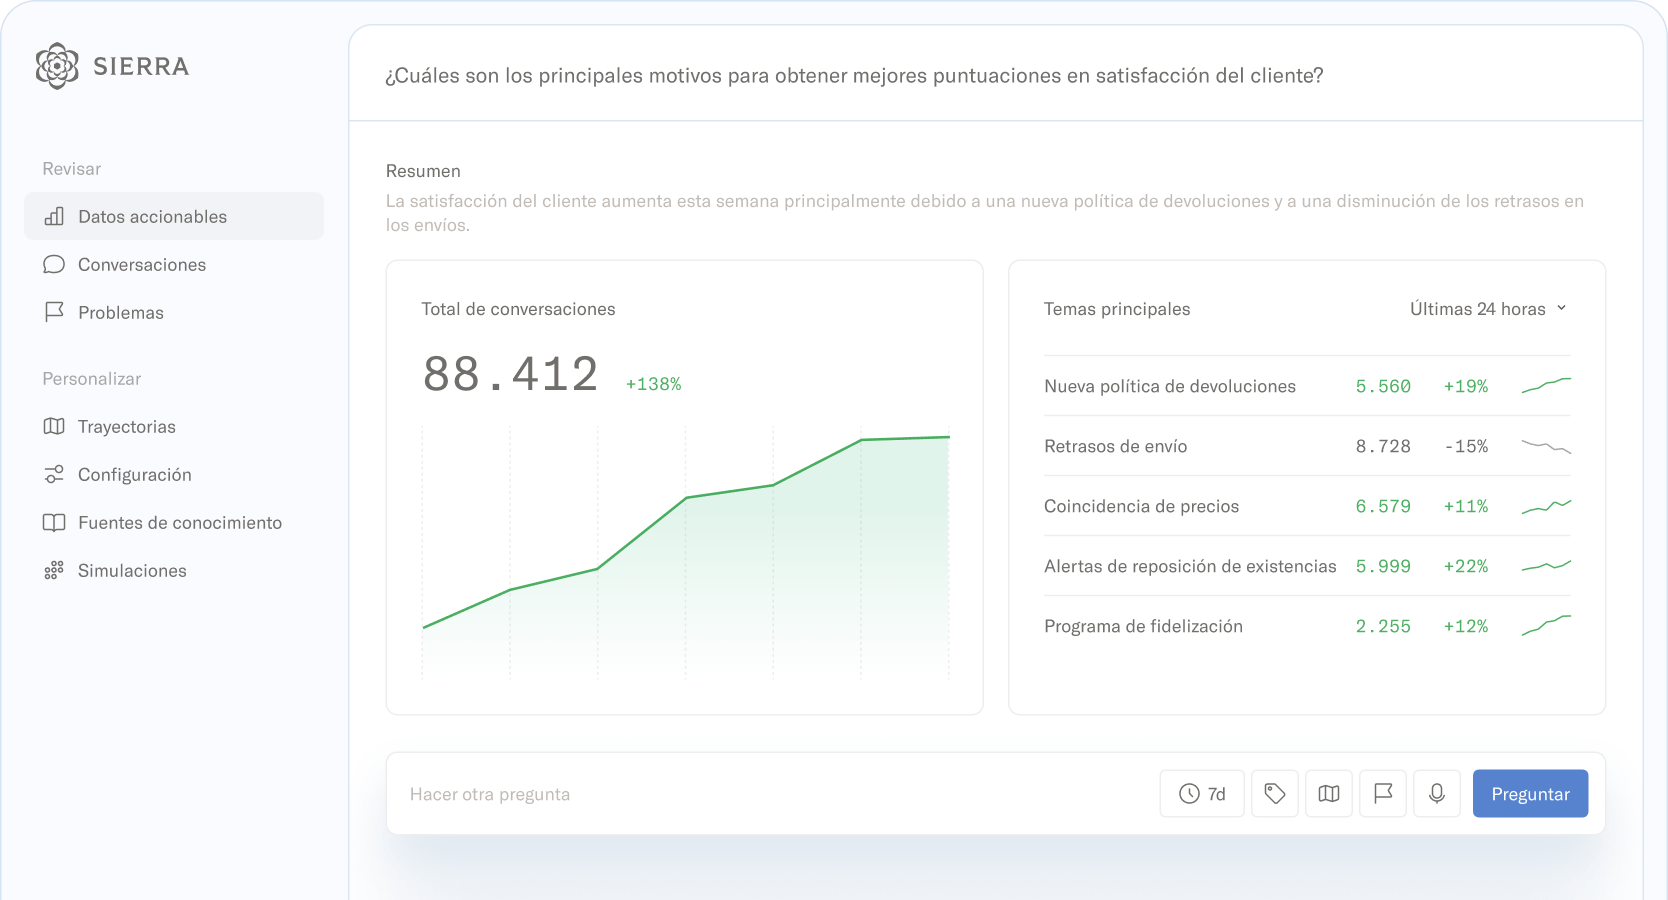Click the 88.412 total conversations value
The width and height of the screenshot is (1668, 900).
(510, 374)
